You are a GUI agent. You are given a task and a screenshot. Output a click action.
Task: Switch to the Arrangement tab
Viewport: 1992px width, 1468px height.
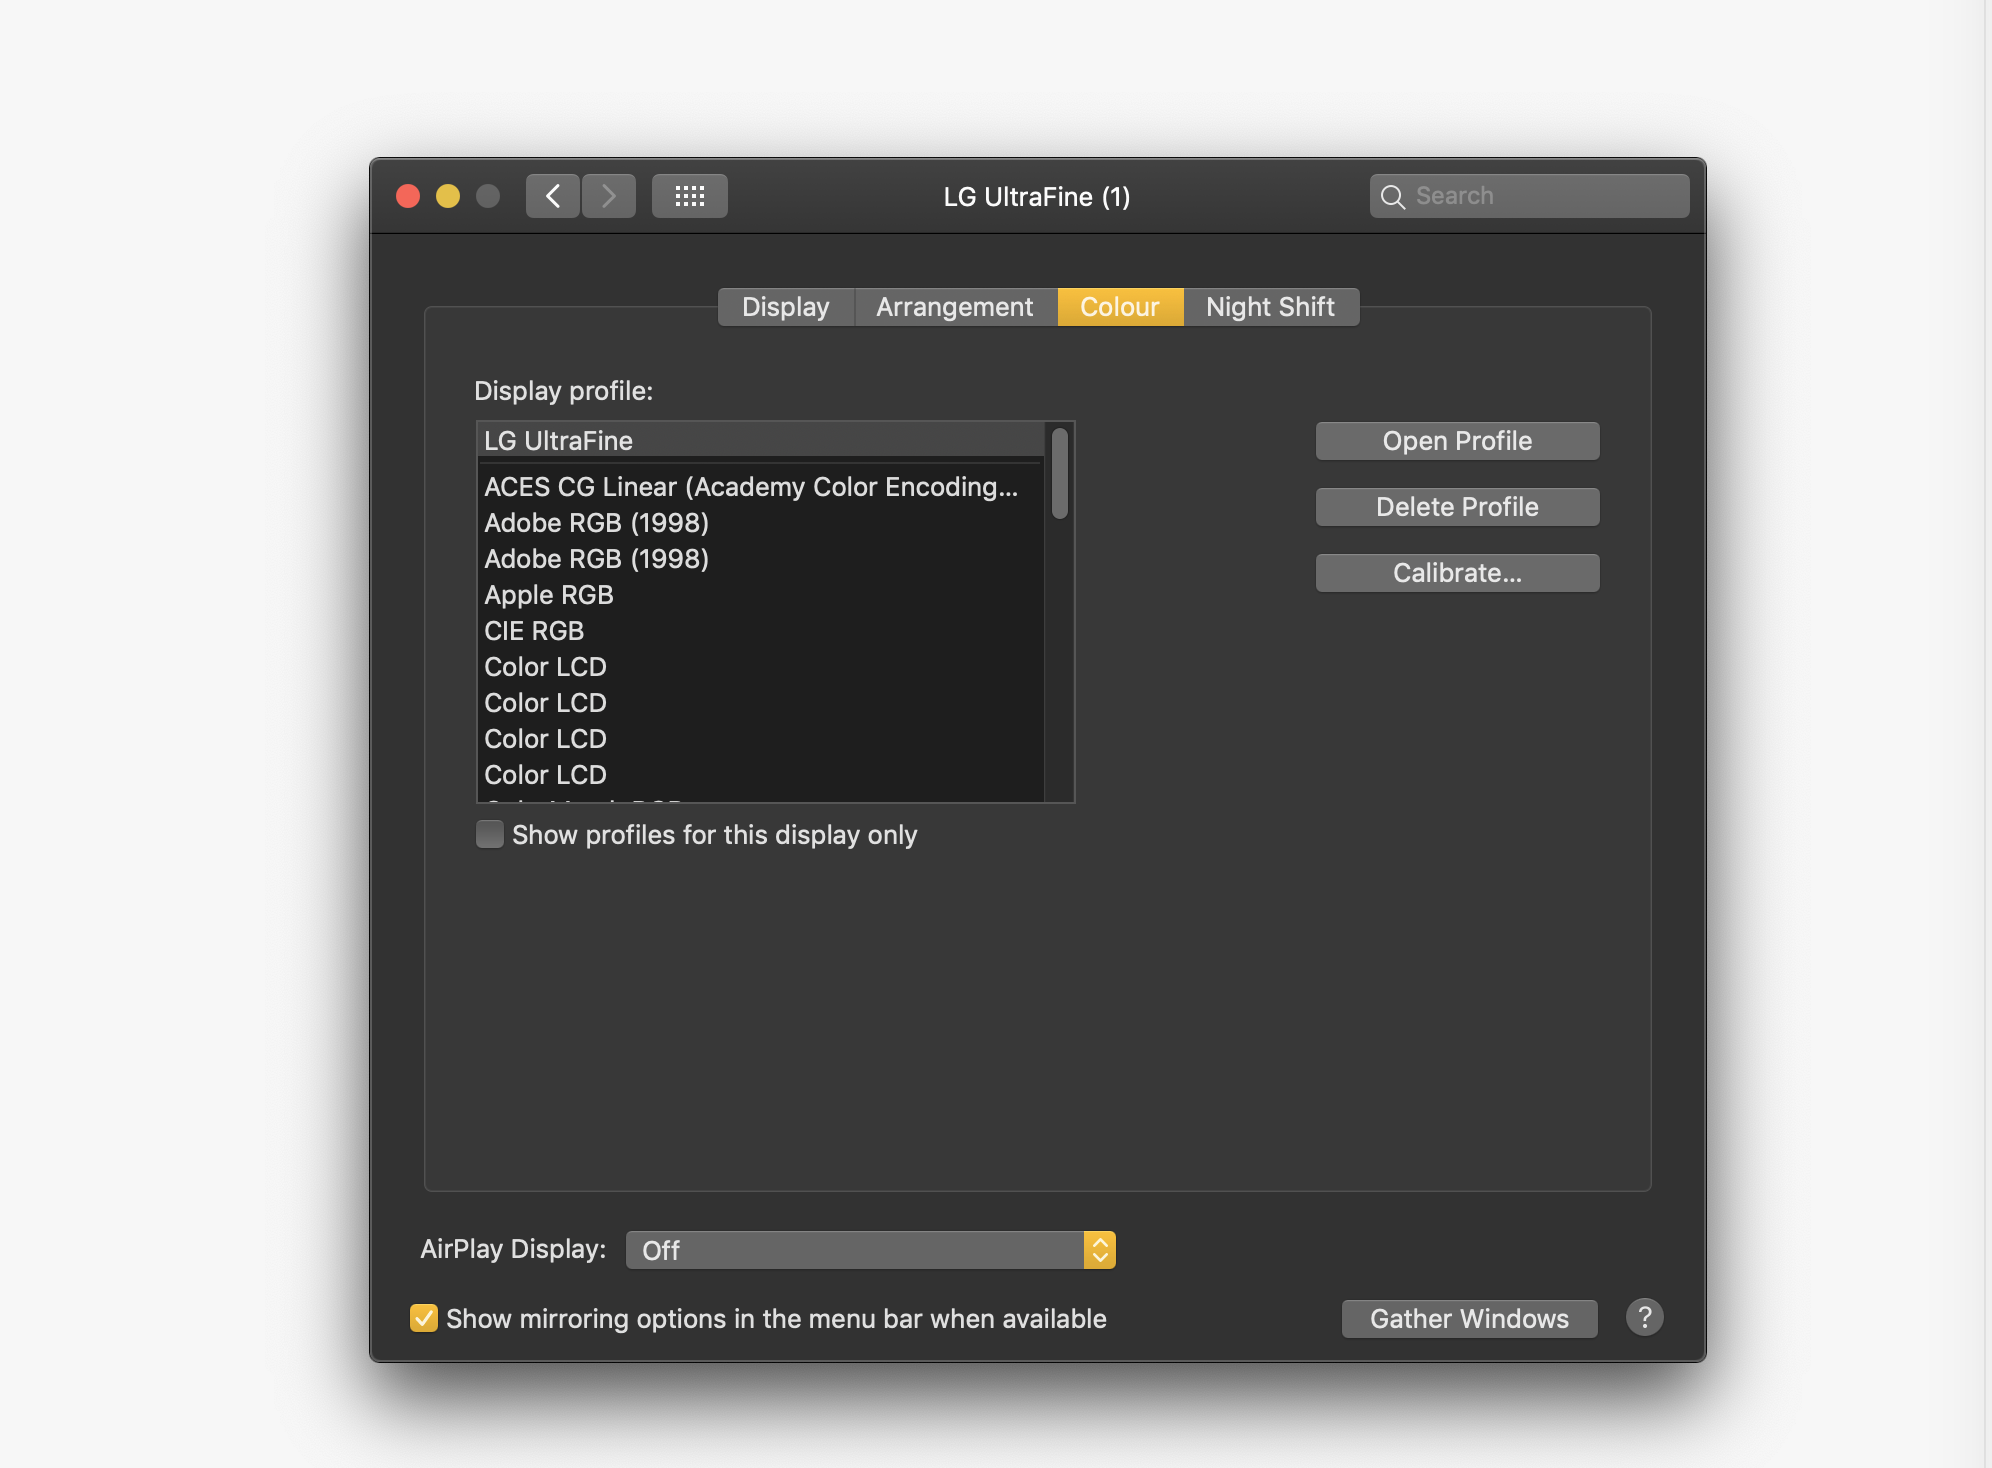(954, 307)
